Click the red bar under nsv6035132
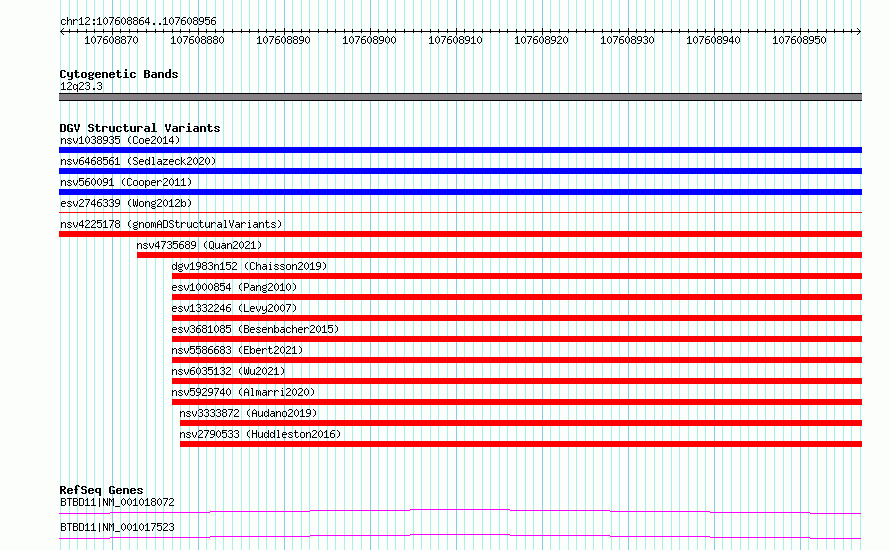This screenshot has width=890, height=550. click(x=517, y=381)
